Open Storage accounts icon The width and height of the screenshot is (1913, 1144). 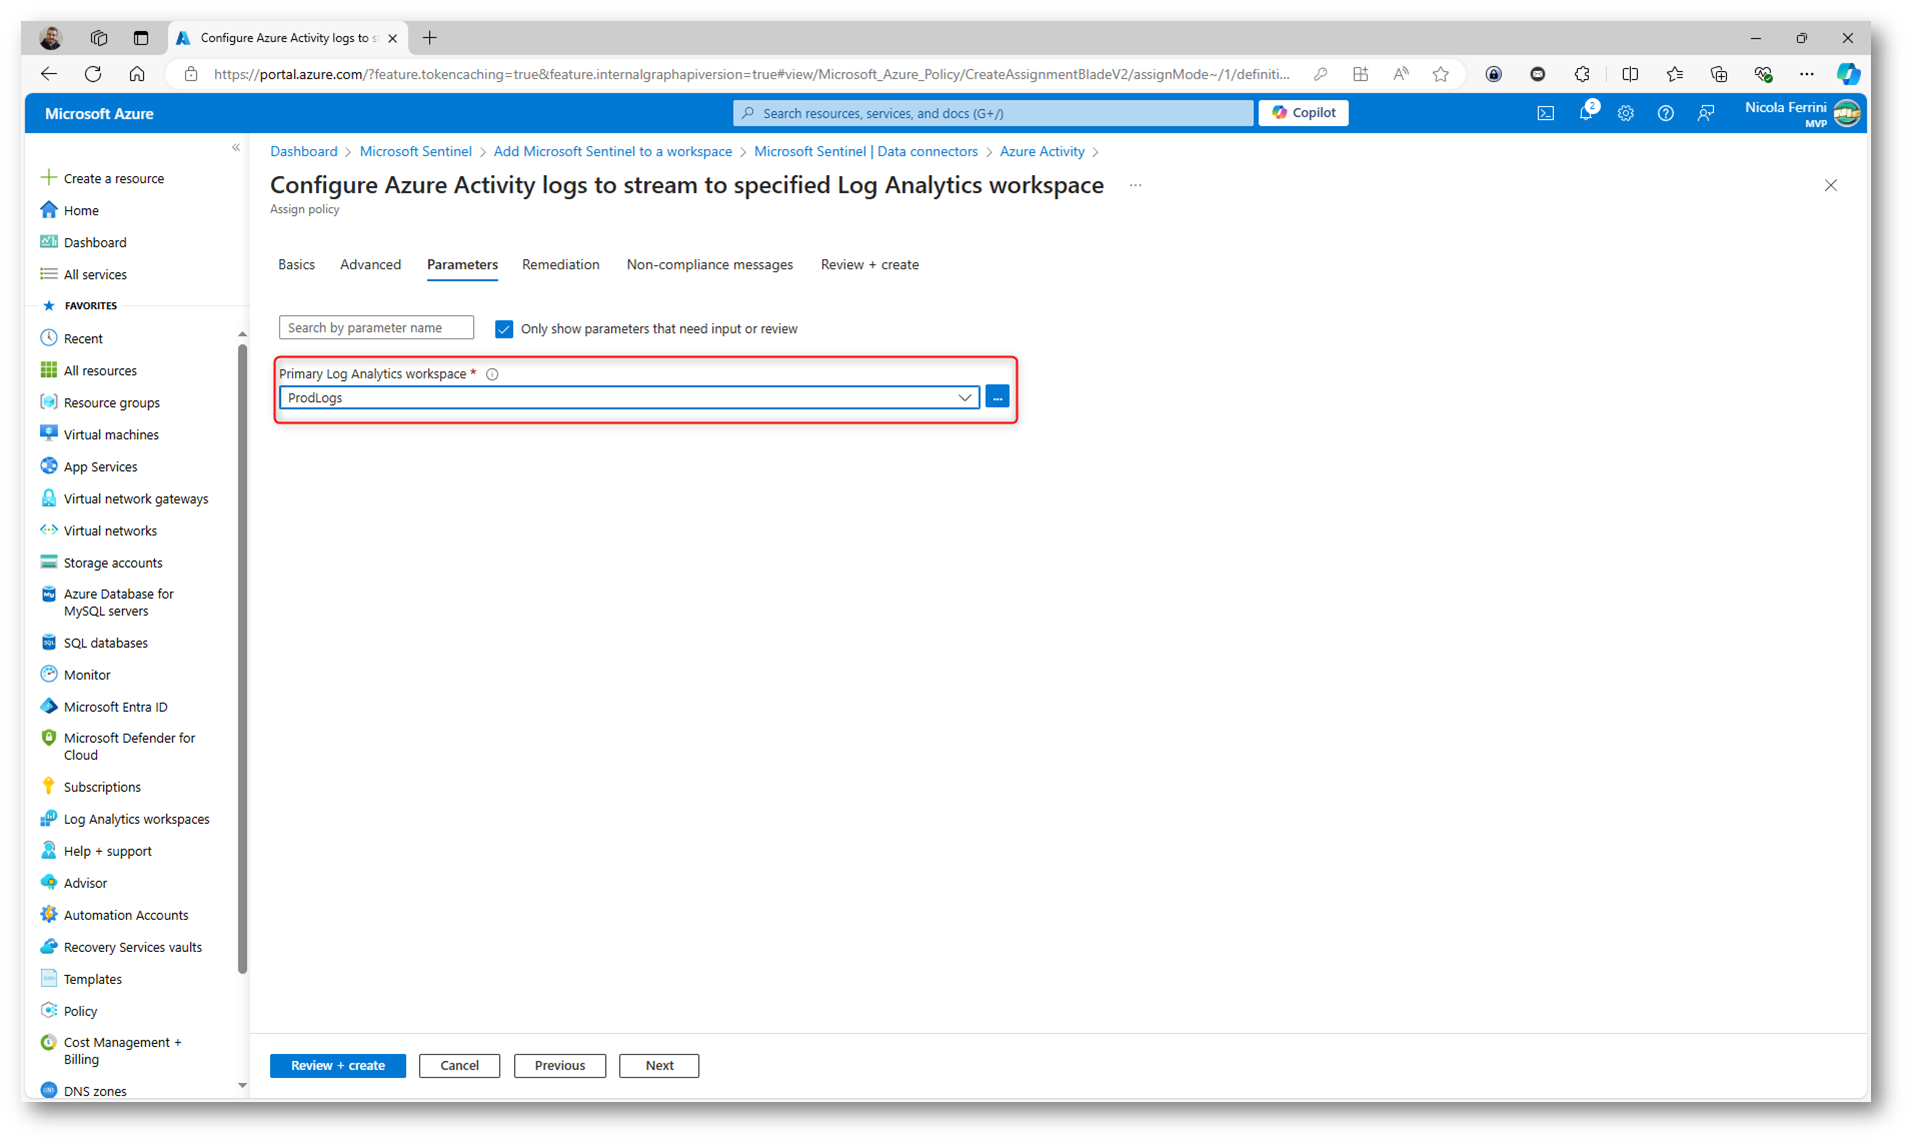pyautogui.click(x=48, y=562)
